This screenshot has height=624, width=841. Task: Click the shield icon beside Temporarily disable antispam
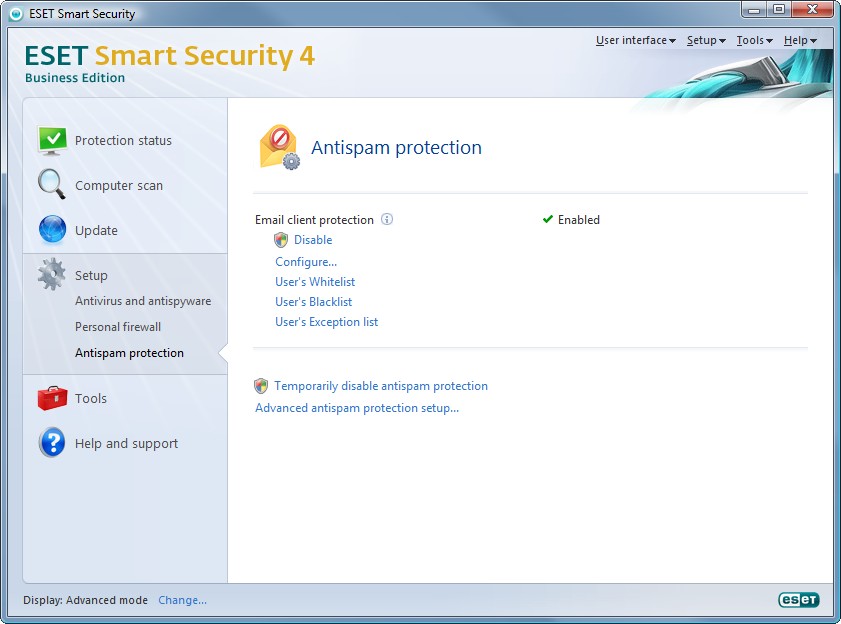point(261,386)
